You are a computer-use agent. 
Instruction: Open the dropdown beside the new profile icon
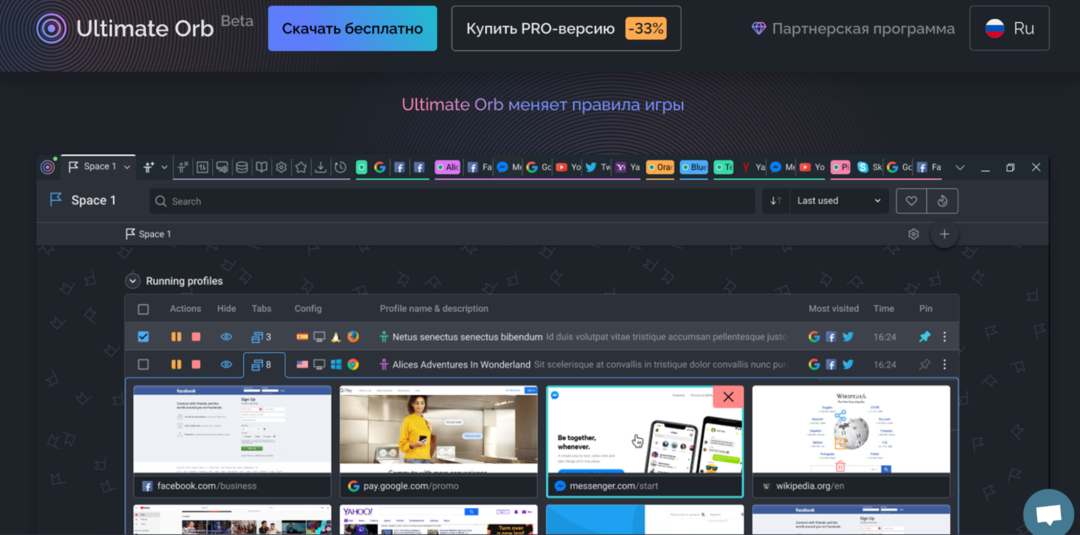165,167
